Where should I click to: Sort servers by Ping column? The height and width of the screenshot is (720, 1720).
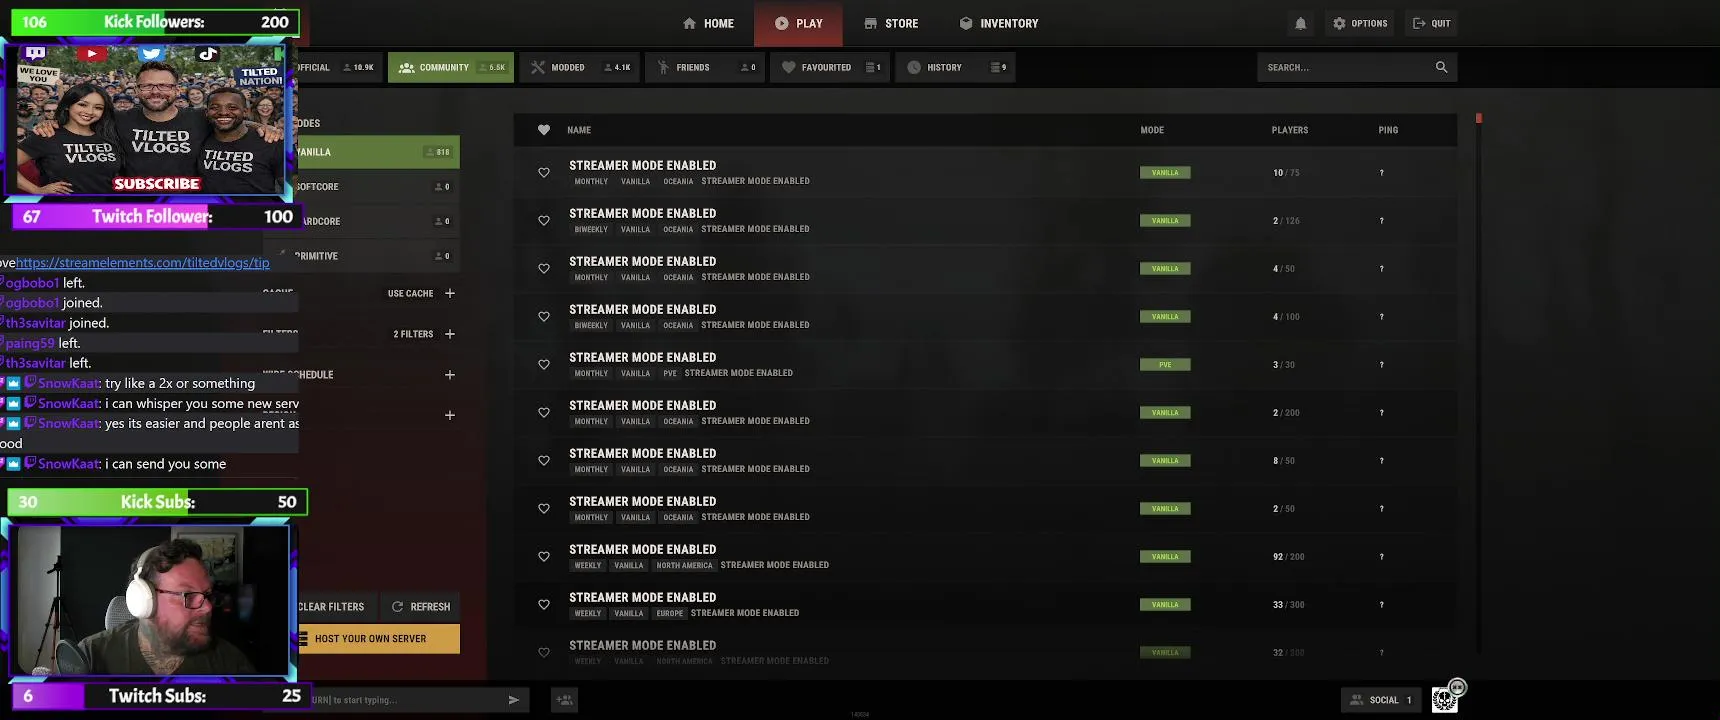click(1388, 130)
